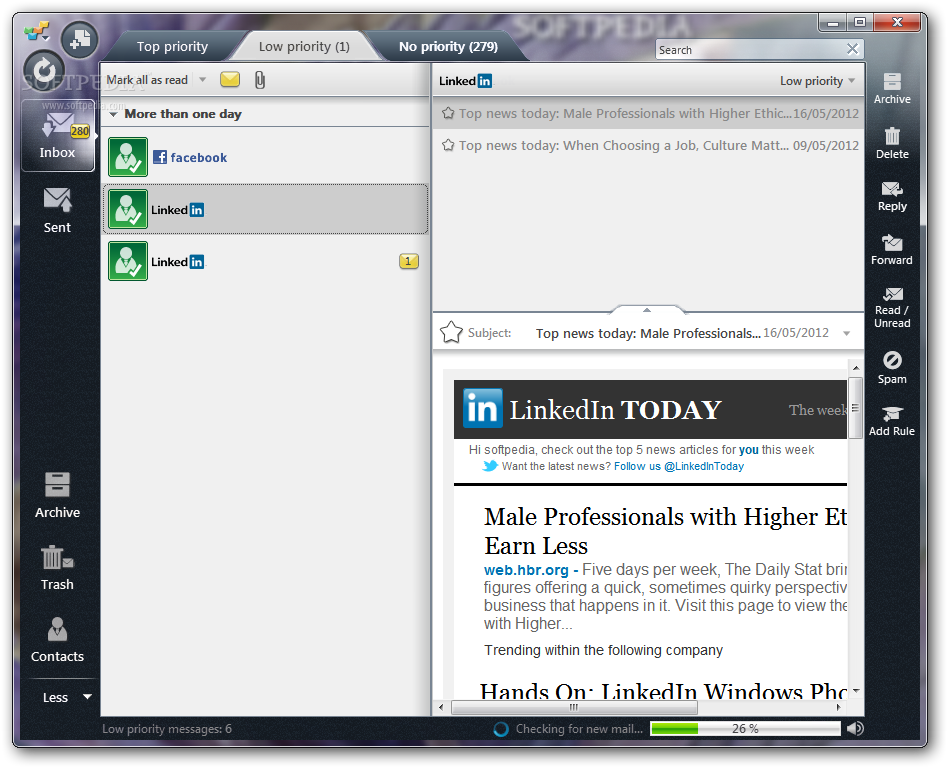Viewport: 948px width, 768px height.
Task: Filter messages with attachments paperclip icon
Action: pos(259,80)
